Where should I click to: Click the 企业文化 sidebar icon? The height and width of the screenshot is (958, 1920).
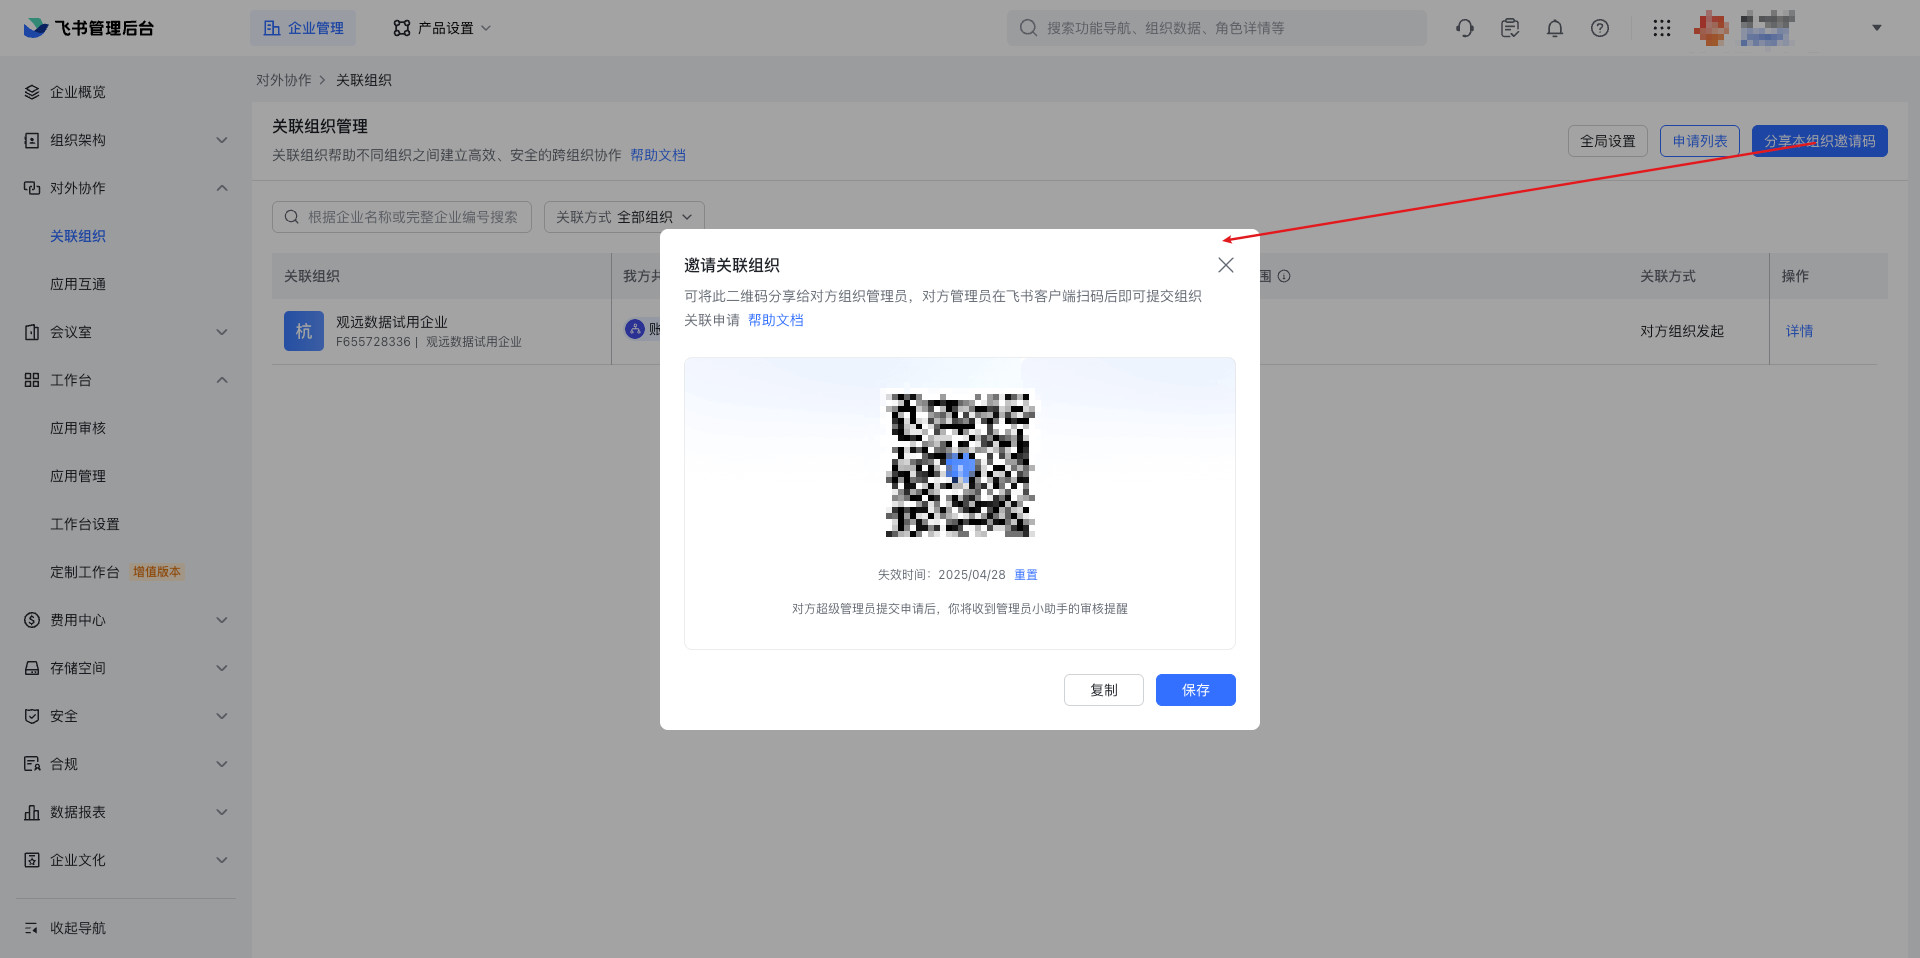point(32,860)
